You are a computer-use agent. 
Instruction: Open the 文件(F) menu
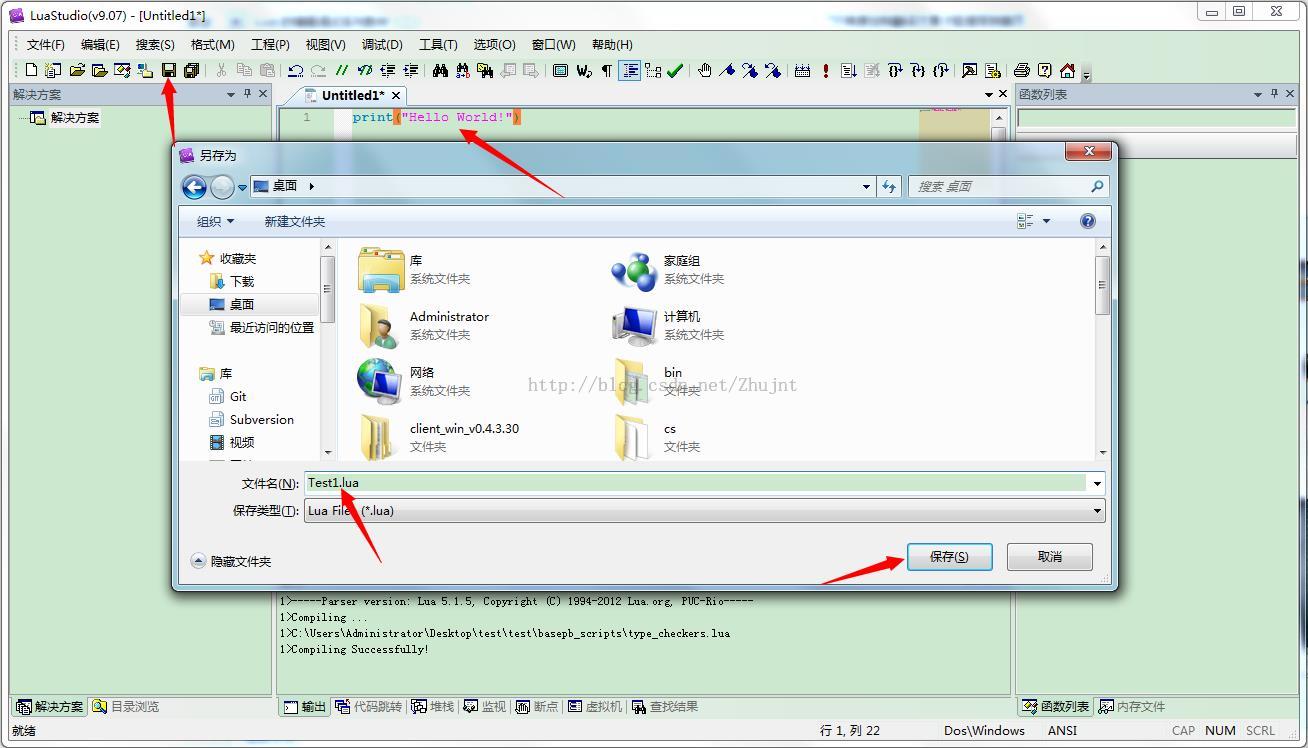point(45,44)
